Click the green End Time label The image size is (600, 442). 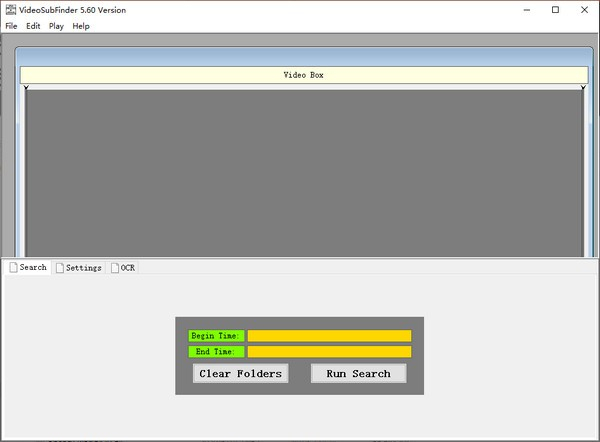click(x=216, y=352)
